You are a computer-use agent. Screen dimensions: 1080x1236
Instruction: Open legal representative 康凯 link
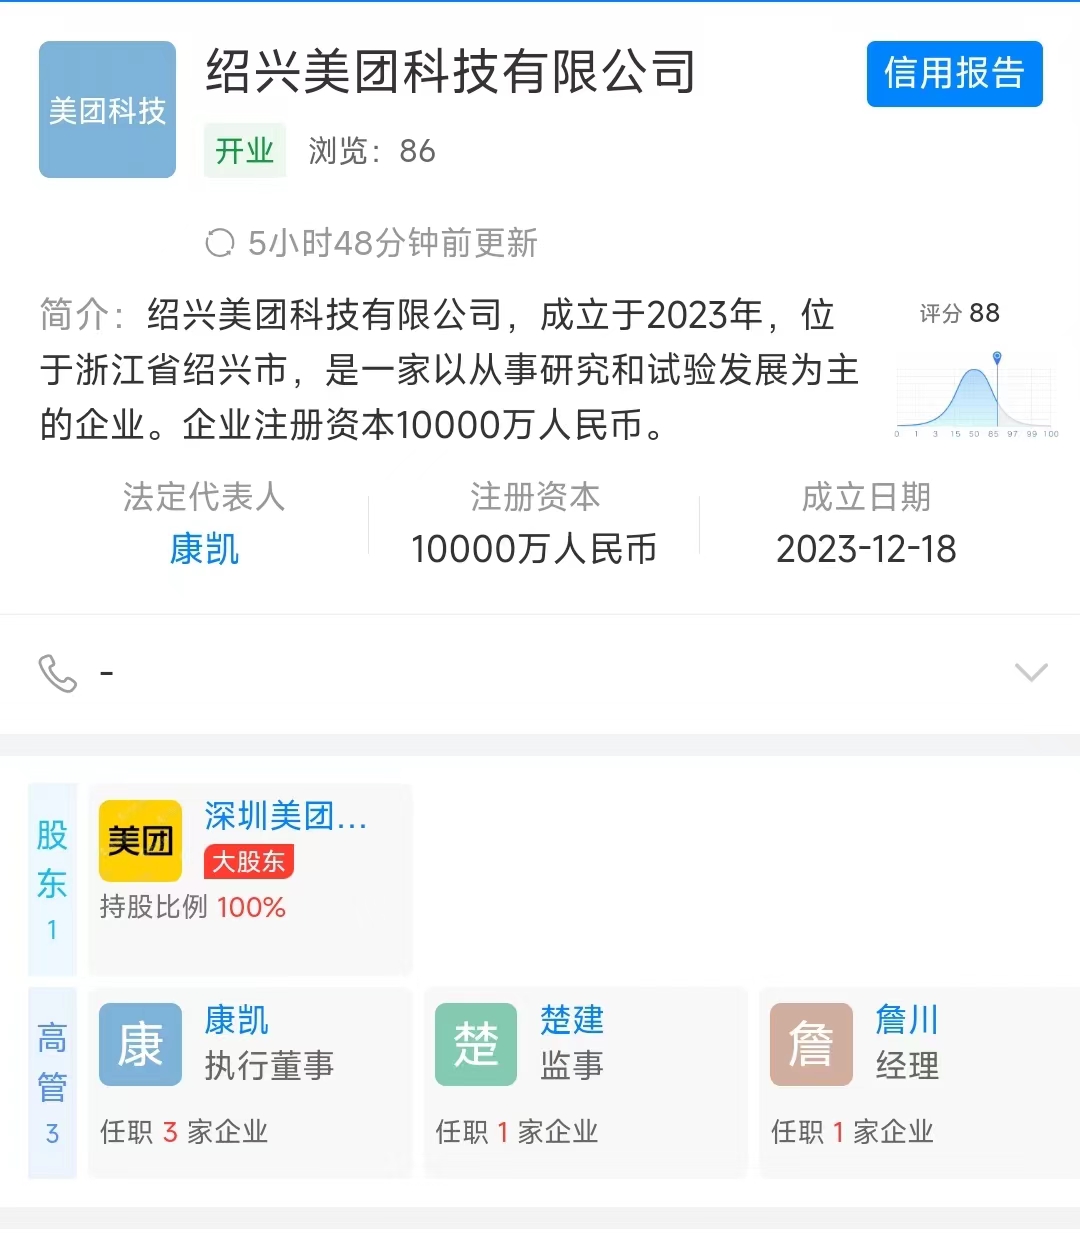[x=204, y=549]
